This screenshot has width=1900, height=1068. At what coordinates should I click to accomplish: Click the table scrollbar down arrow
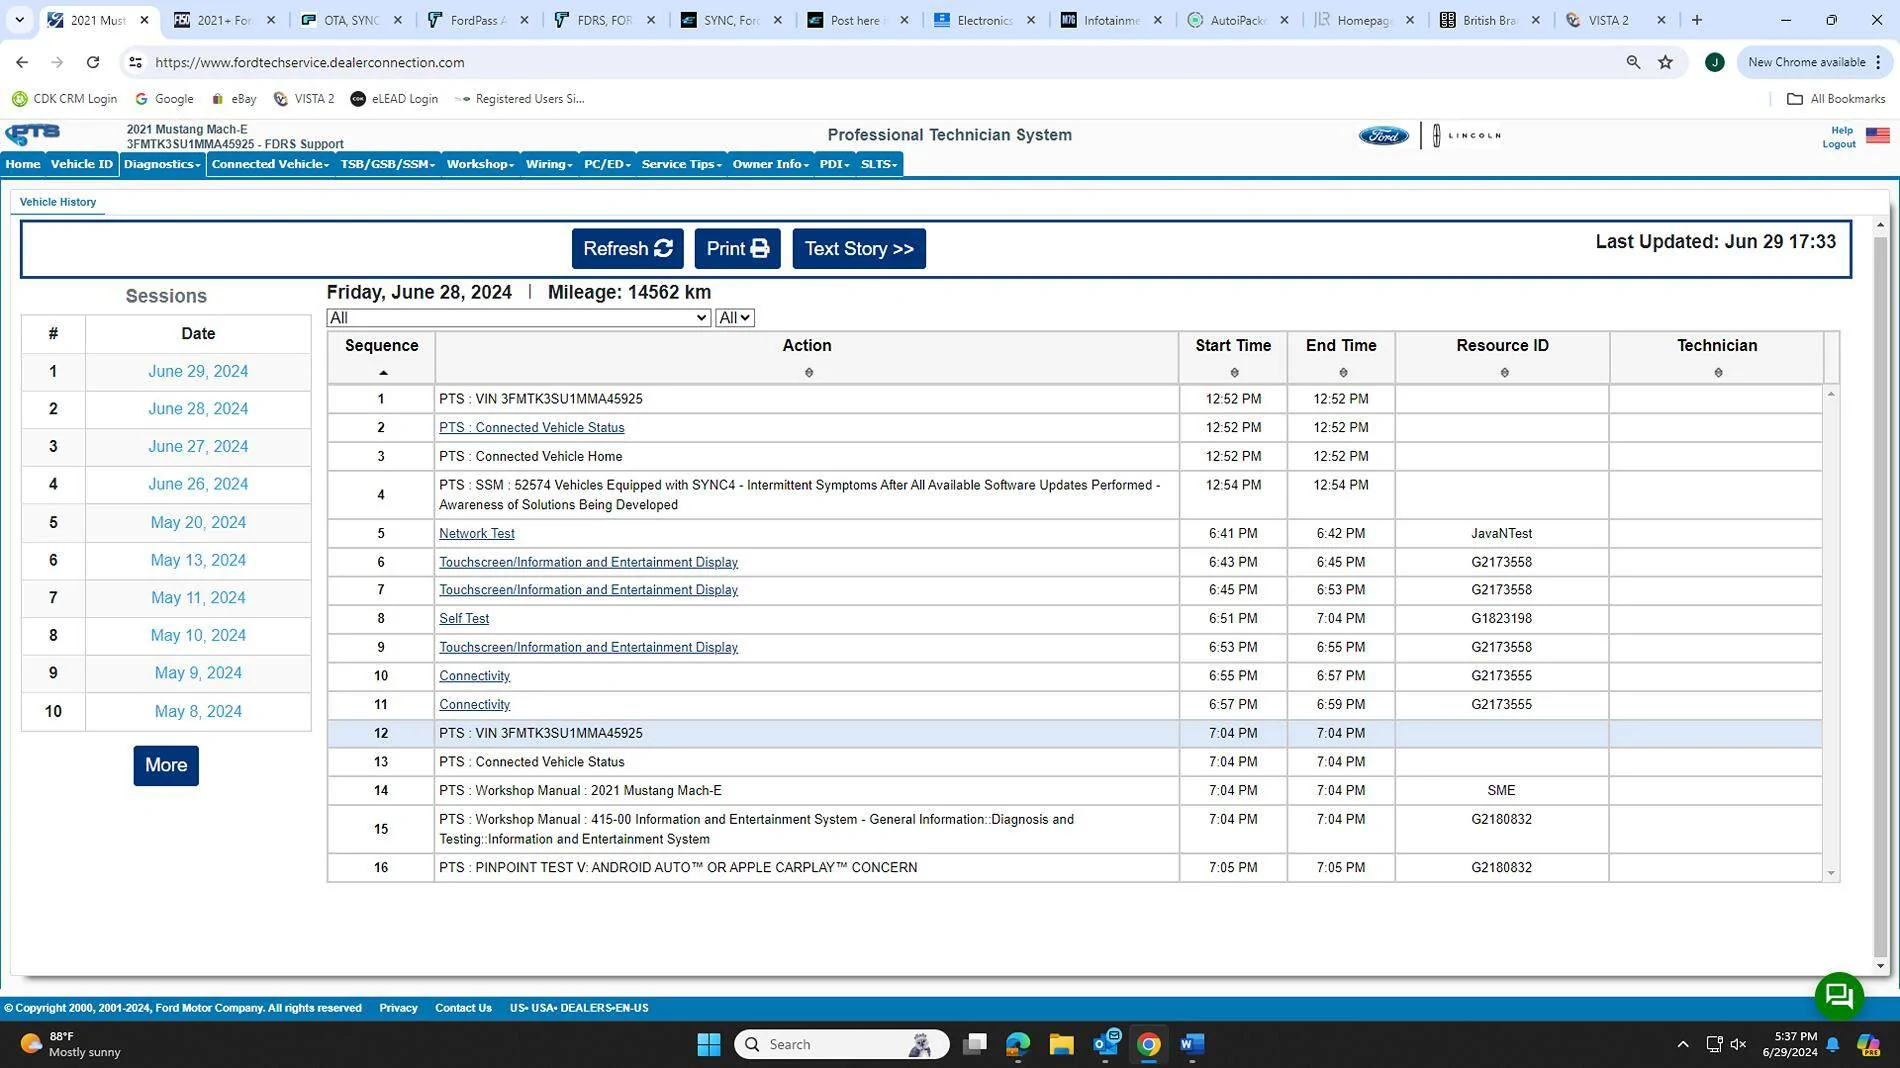point(1831,873)
